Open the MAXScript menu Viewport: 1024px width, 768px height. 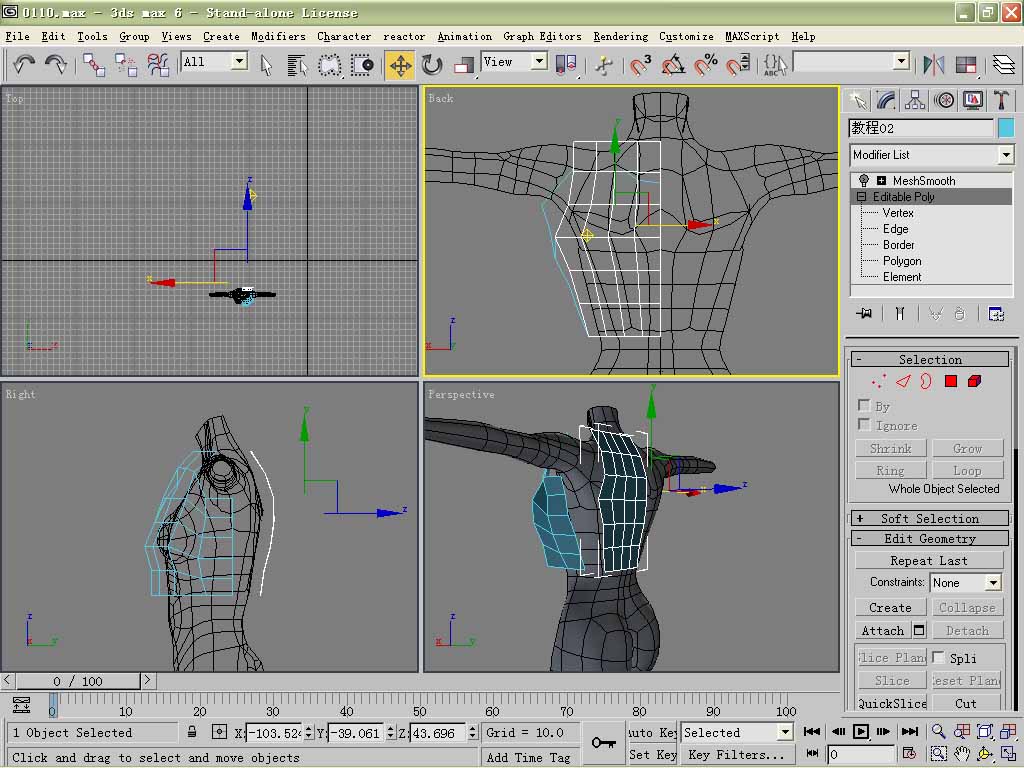[752, 37]
